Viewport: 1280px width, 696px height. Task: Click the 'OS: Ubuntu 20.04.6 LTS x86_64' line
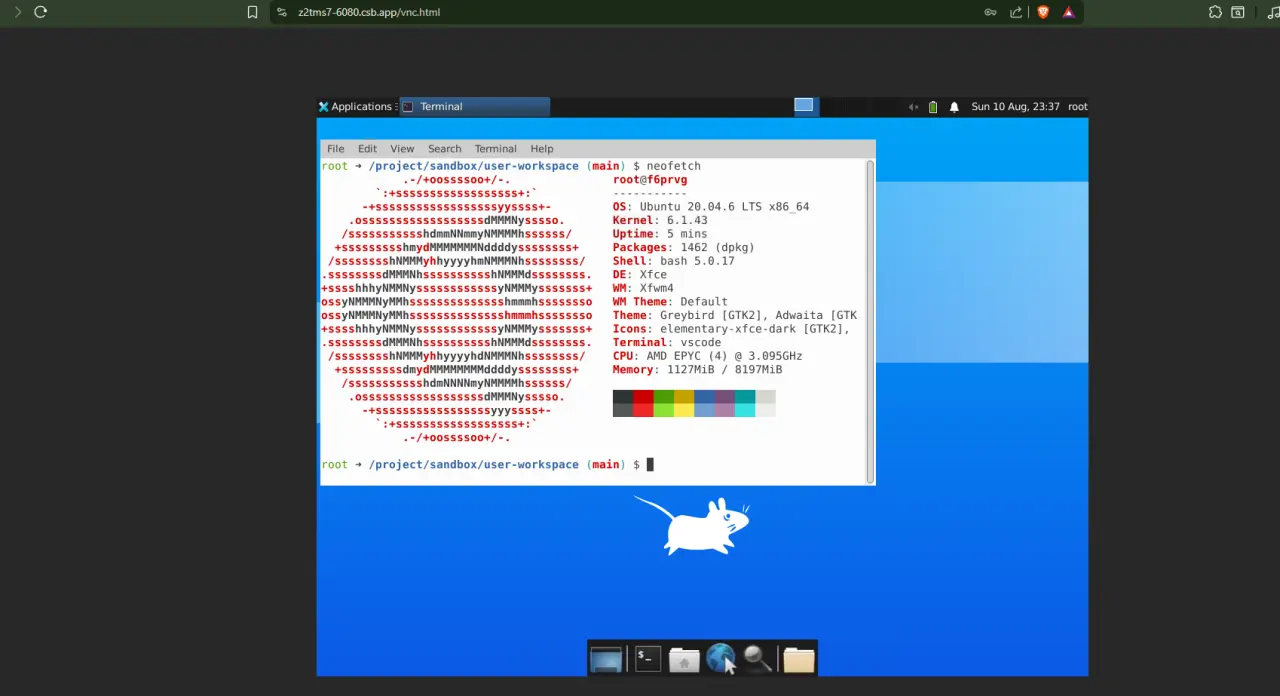click(x=711, y=207)
